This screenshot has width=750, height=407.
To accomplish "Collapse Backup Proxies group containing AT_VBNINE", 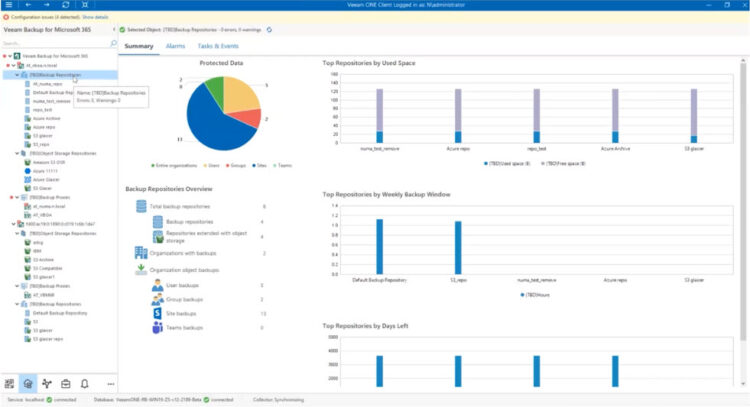I will point(17,286).
